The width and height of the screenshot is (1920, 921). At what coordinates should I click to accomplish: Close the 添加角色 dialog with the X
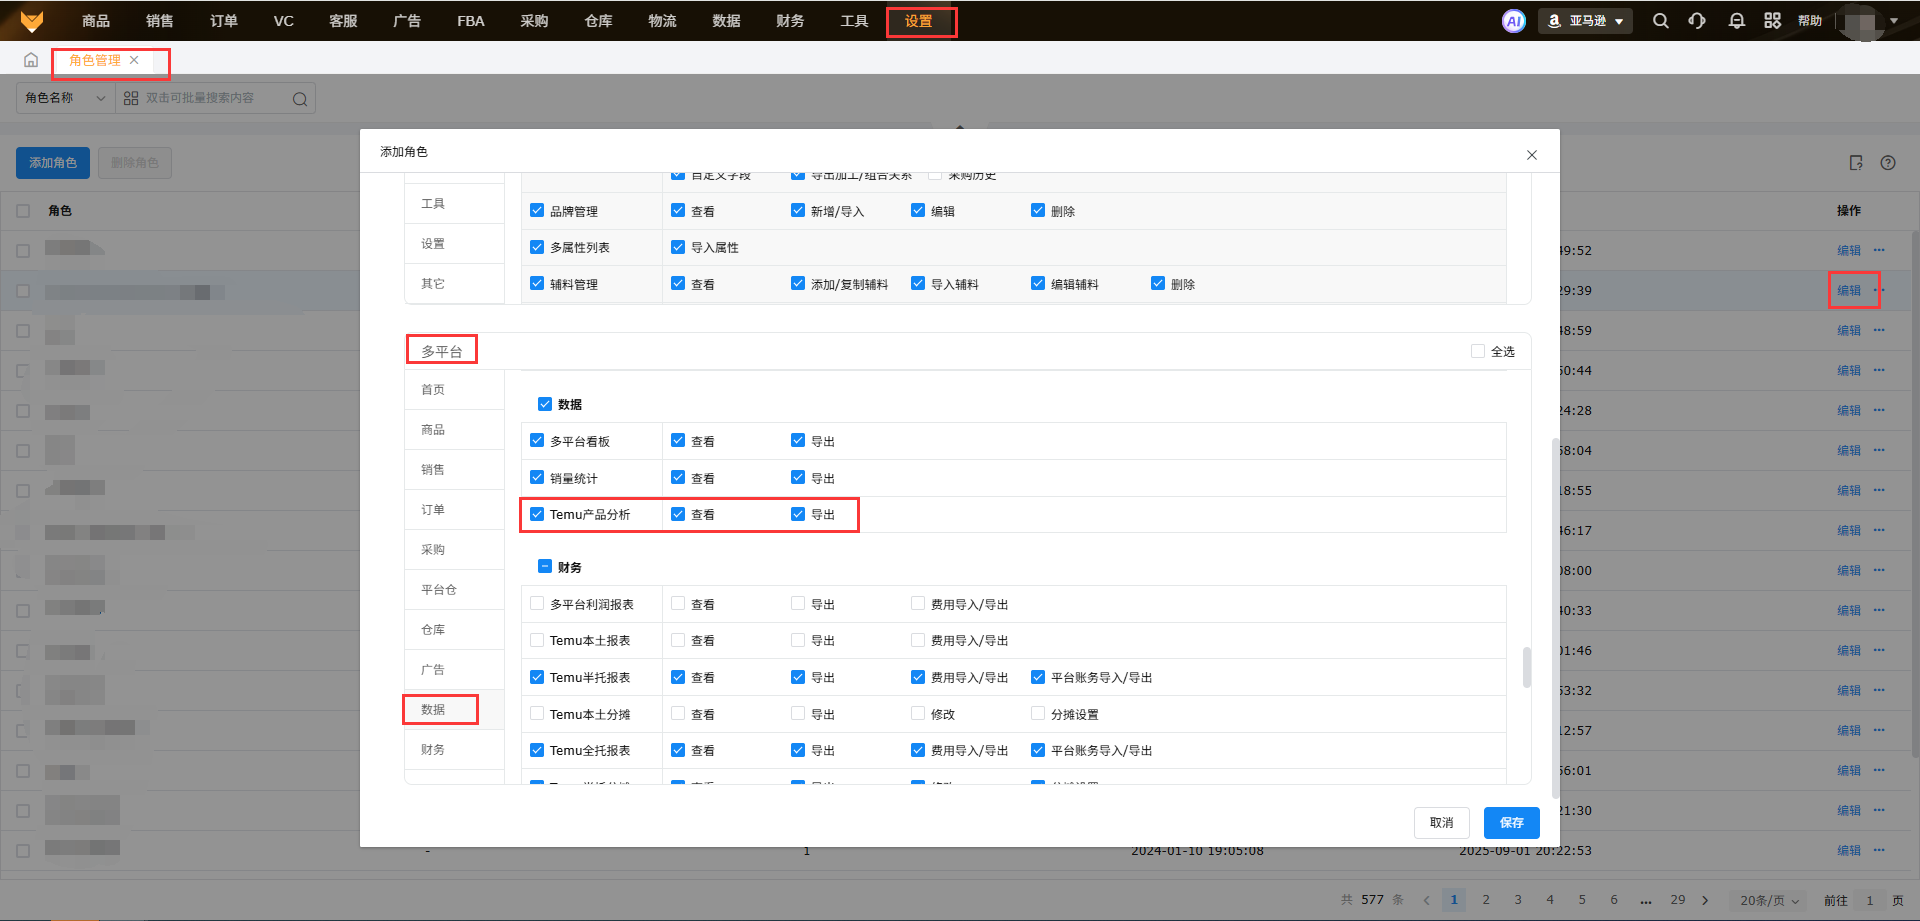coord(1532,155)
